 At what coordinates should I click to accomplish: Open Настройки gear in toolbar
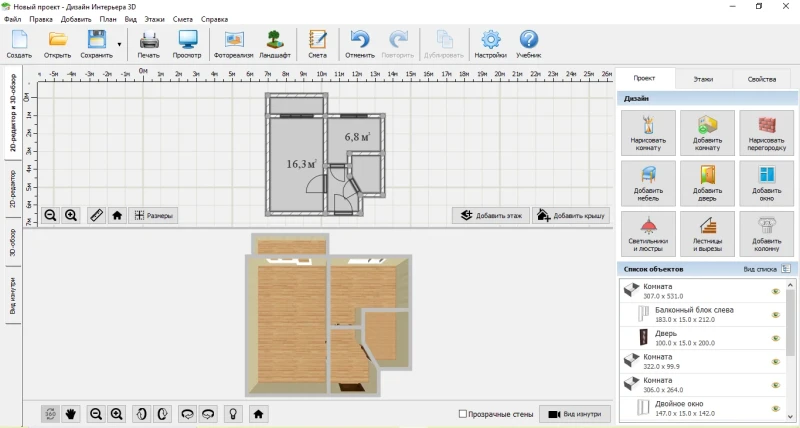click(x=490, y=44)
